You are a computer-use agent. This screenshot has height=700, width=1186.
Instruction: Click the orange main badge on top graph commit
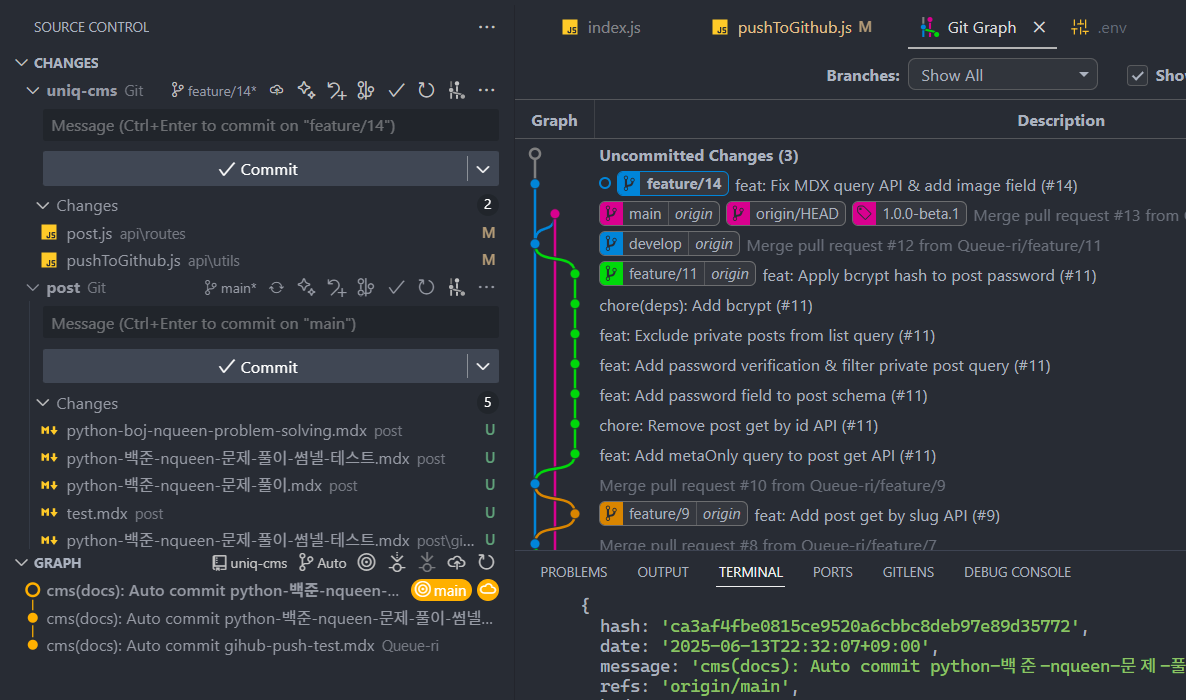click(x=442, y=590)
